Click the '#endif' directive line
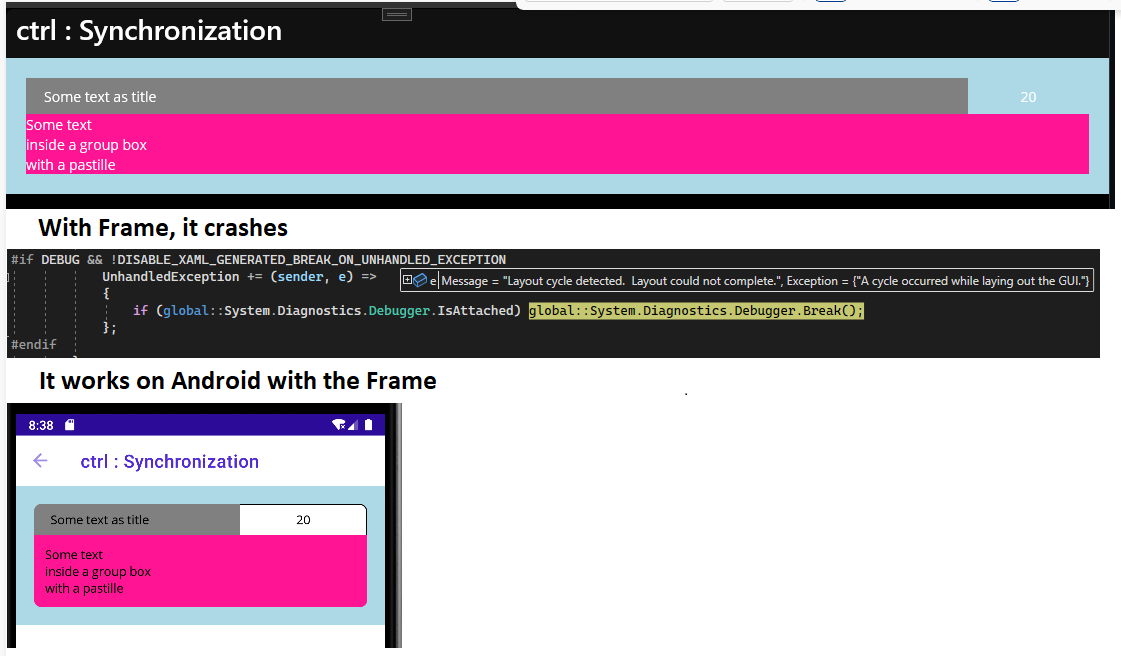The width and height of the screenshot is (1121, 656). click(x=34, y=344)
